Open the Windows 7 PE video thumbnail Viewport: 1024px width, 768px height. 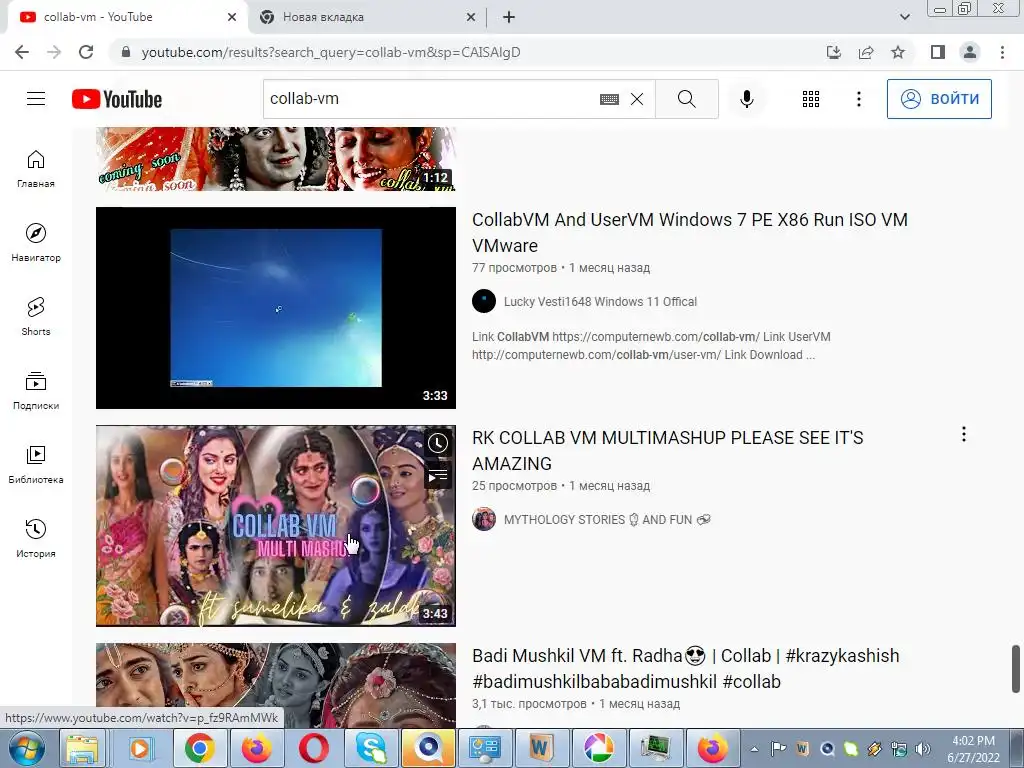276,308
